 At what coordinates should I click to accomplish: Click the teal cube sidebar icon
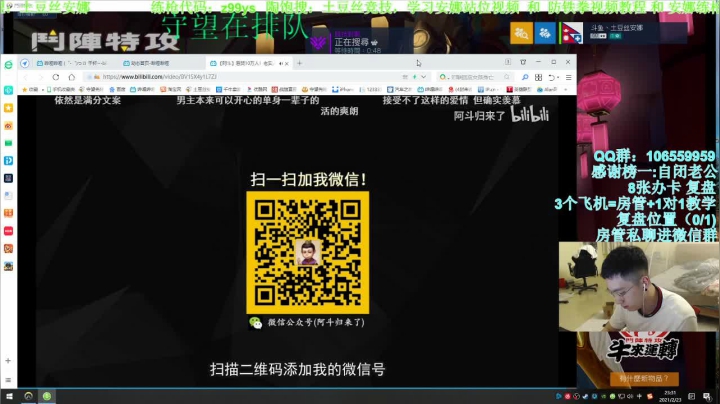[8, 90]
